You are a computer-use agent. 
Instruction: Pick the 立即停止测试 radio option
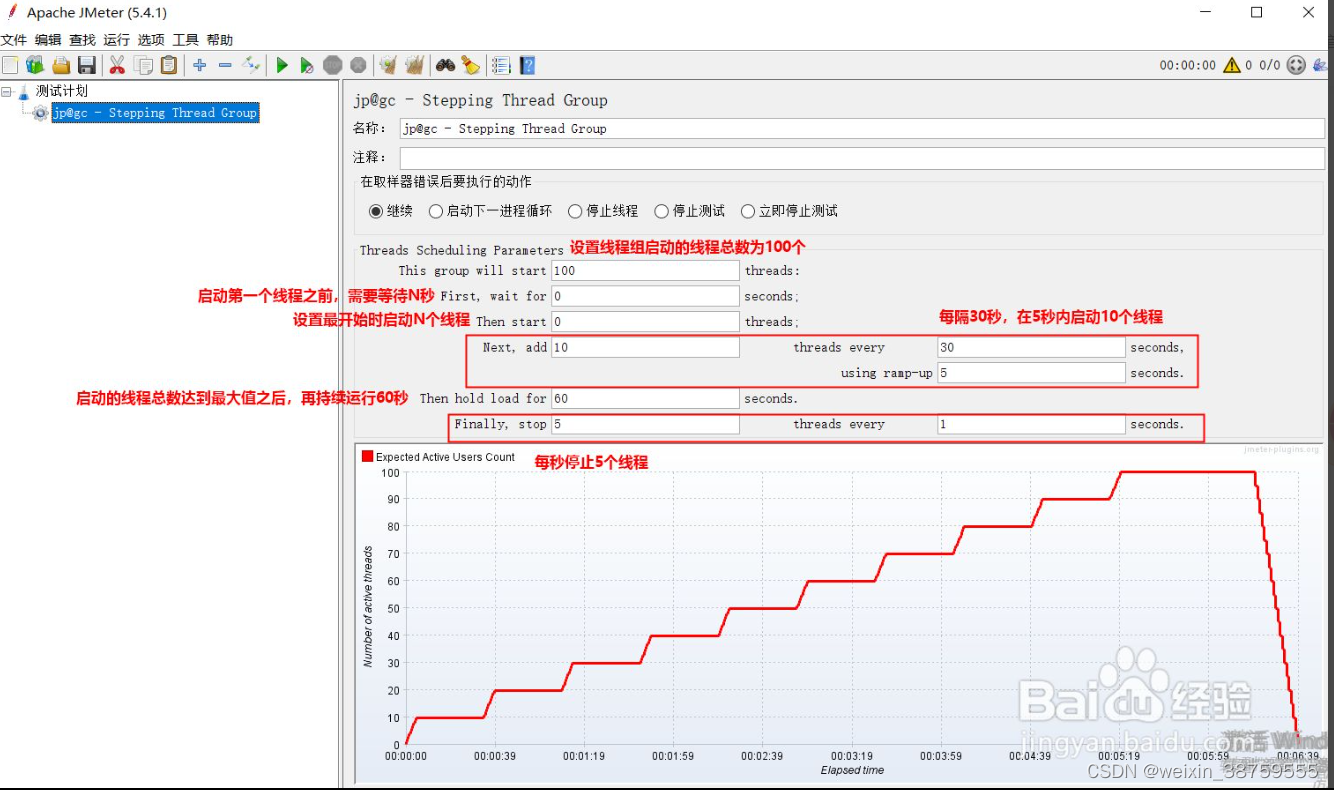tap(748, 211)
